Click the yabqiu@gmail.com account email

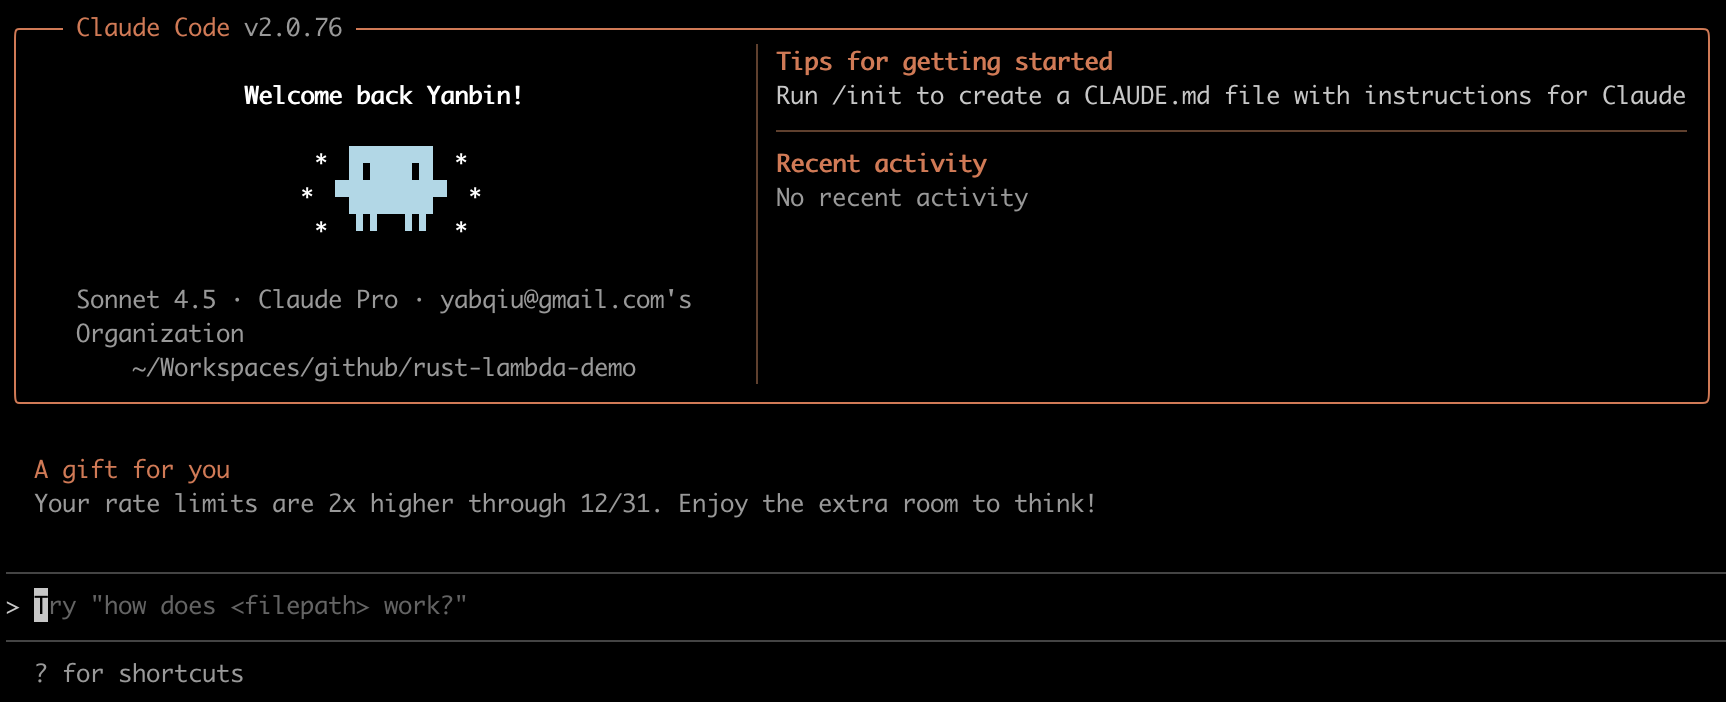(x=551, y=300)
